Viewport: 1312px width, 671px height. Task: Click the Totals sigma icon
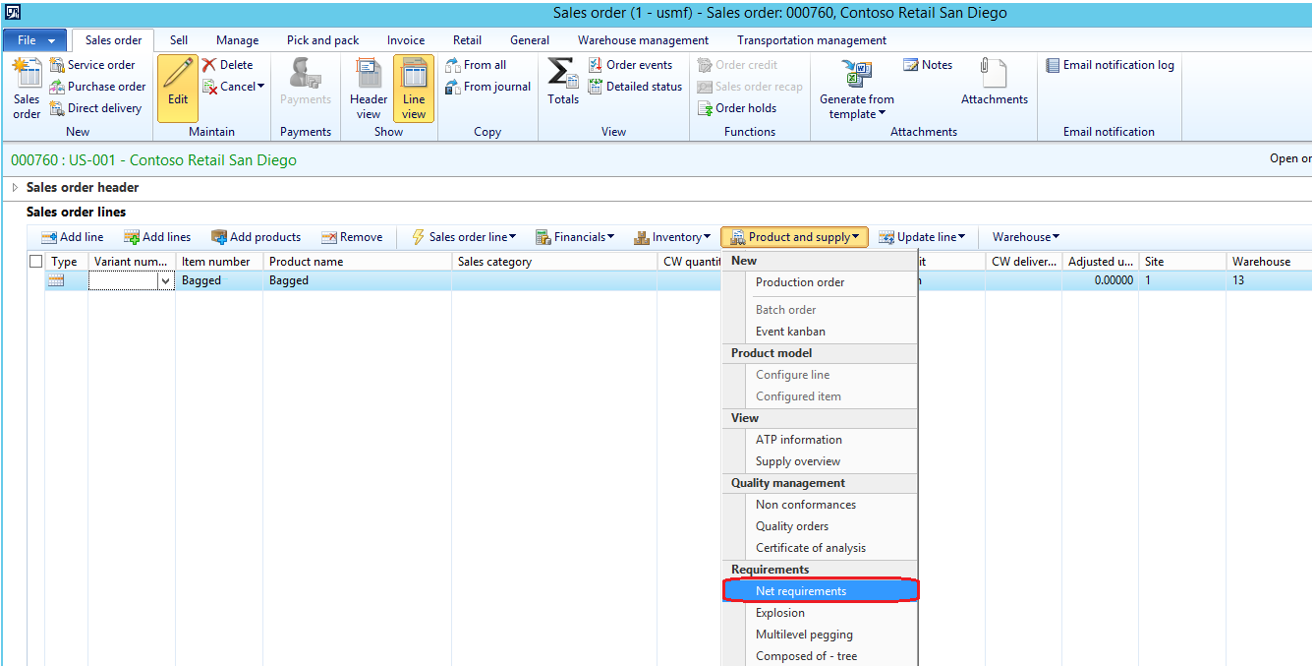pyautogui.click(x=561, y=87)
